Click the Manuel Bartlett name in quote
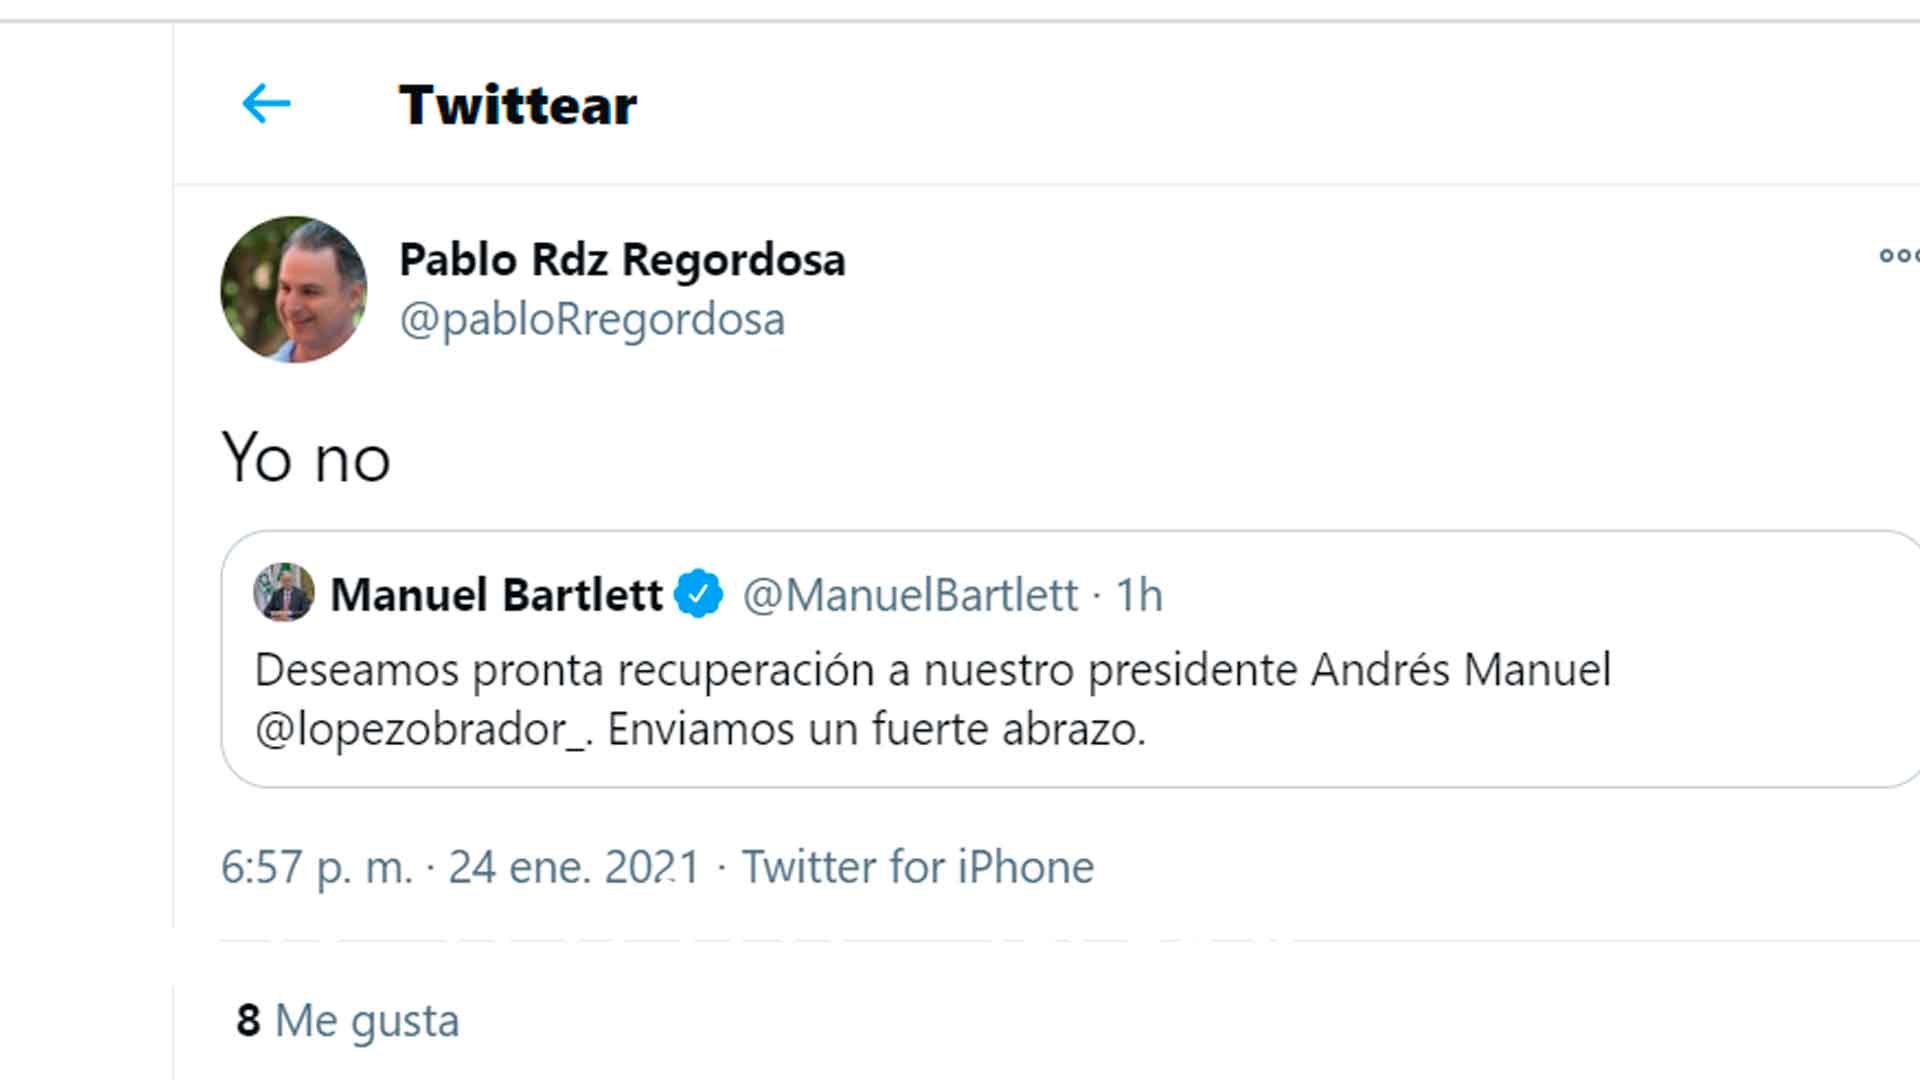The height and width of the screenshot is (1080, 1920). (496, 594)
